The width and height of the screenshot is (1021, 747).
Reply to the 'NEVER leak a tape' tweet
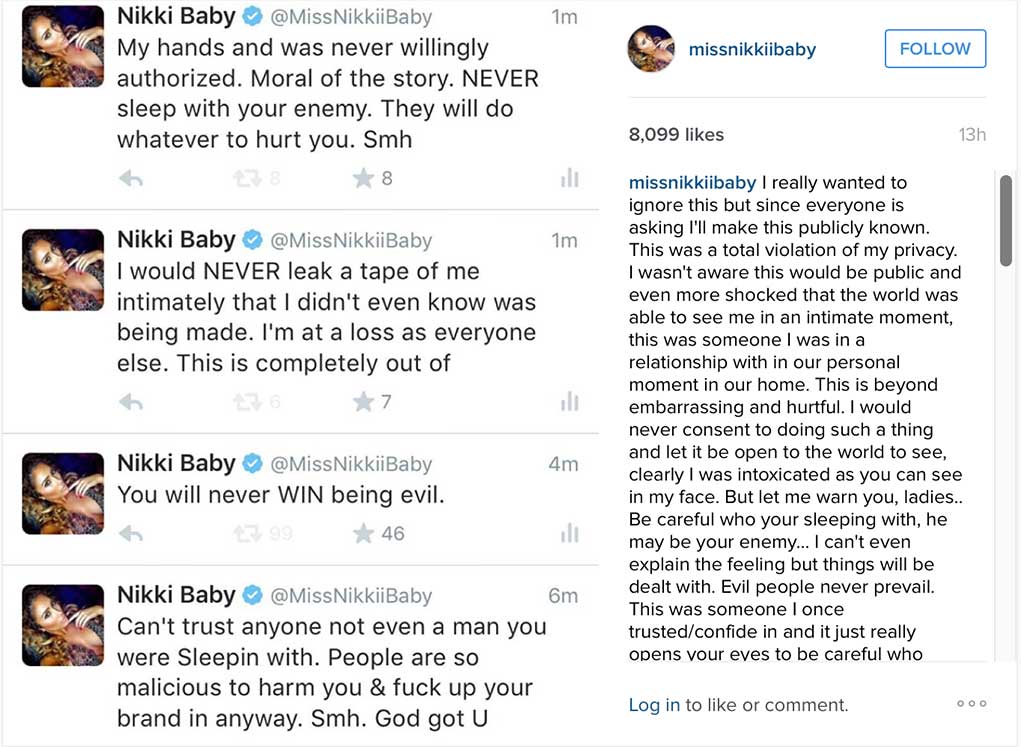tap(131, 402)
